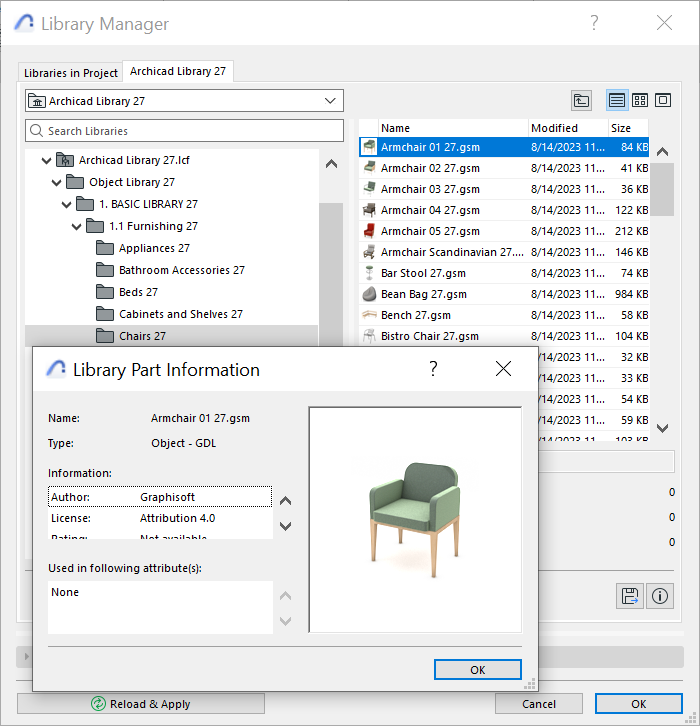
Task: Click the Armchair 03 27 object icon
Action: coord(369,189)
